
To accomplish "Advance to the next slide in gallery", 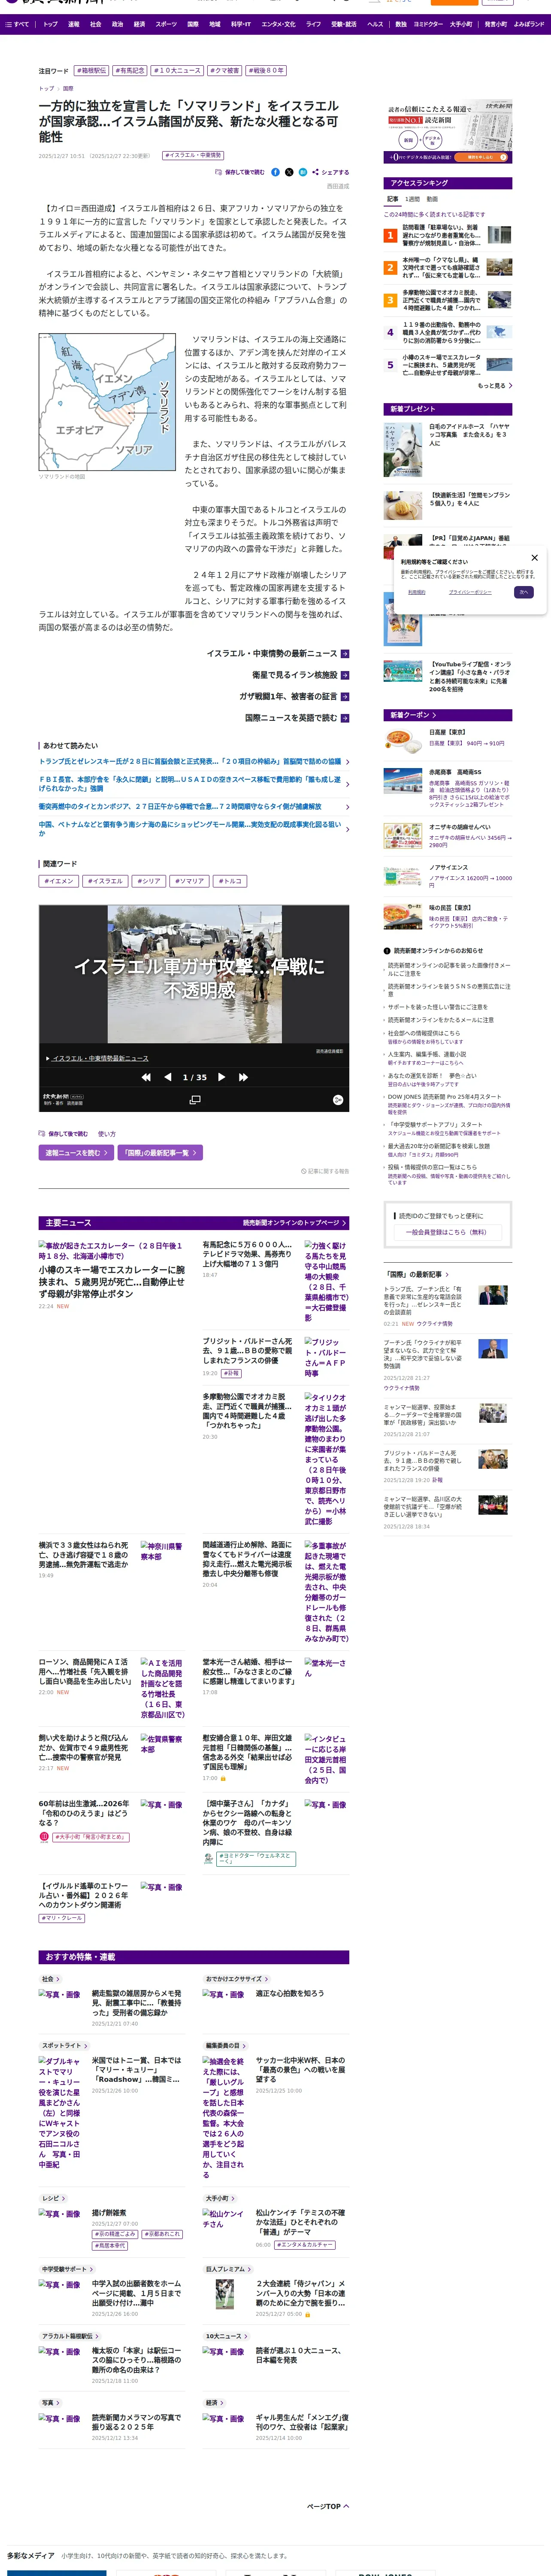I will [221, 1077].
